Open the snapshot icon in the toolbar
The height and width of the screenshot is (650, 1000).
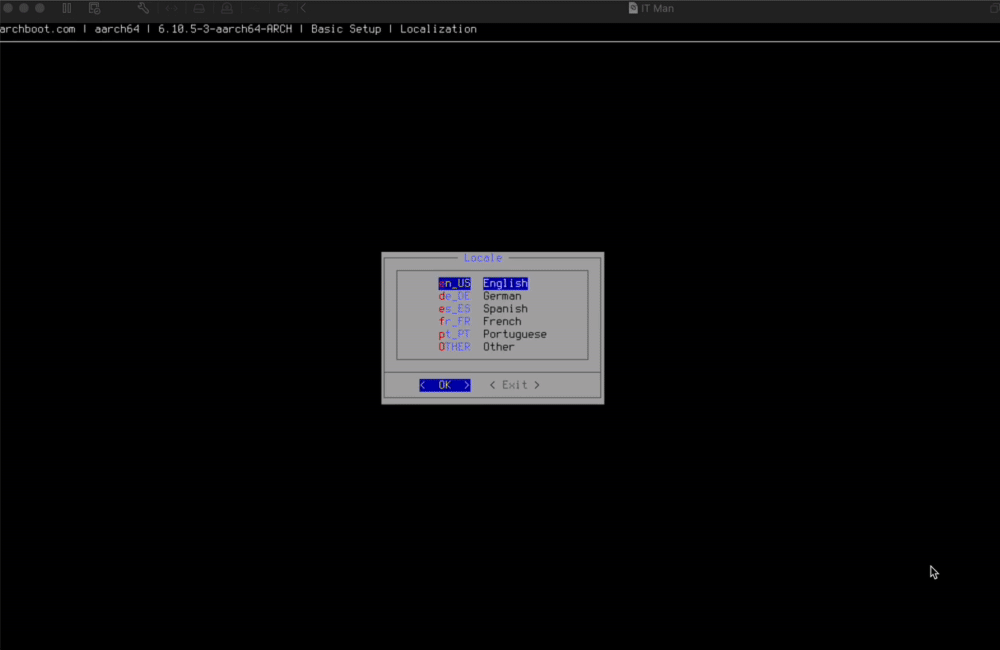[95, 7]
